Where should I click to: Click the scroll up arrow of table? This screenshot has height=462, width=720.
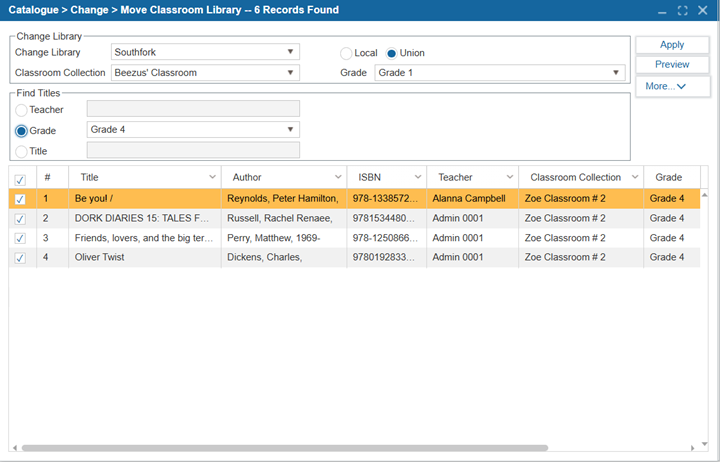click(704, 195)
